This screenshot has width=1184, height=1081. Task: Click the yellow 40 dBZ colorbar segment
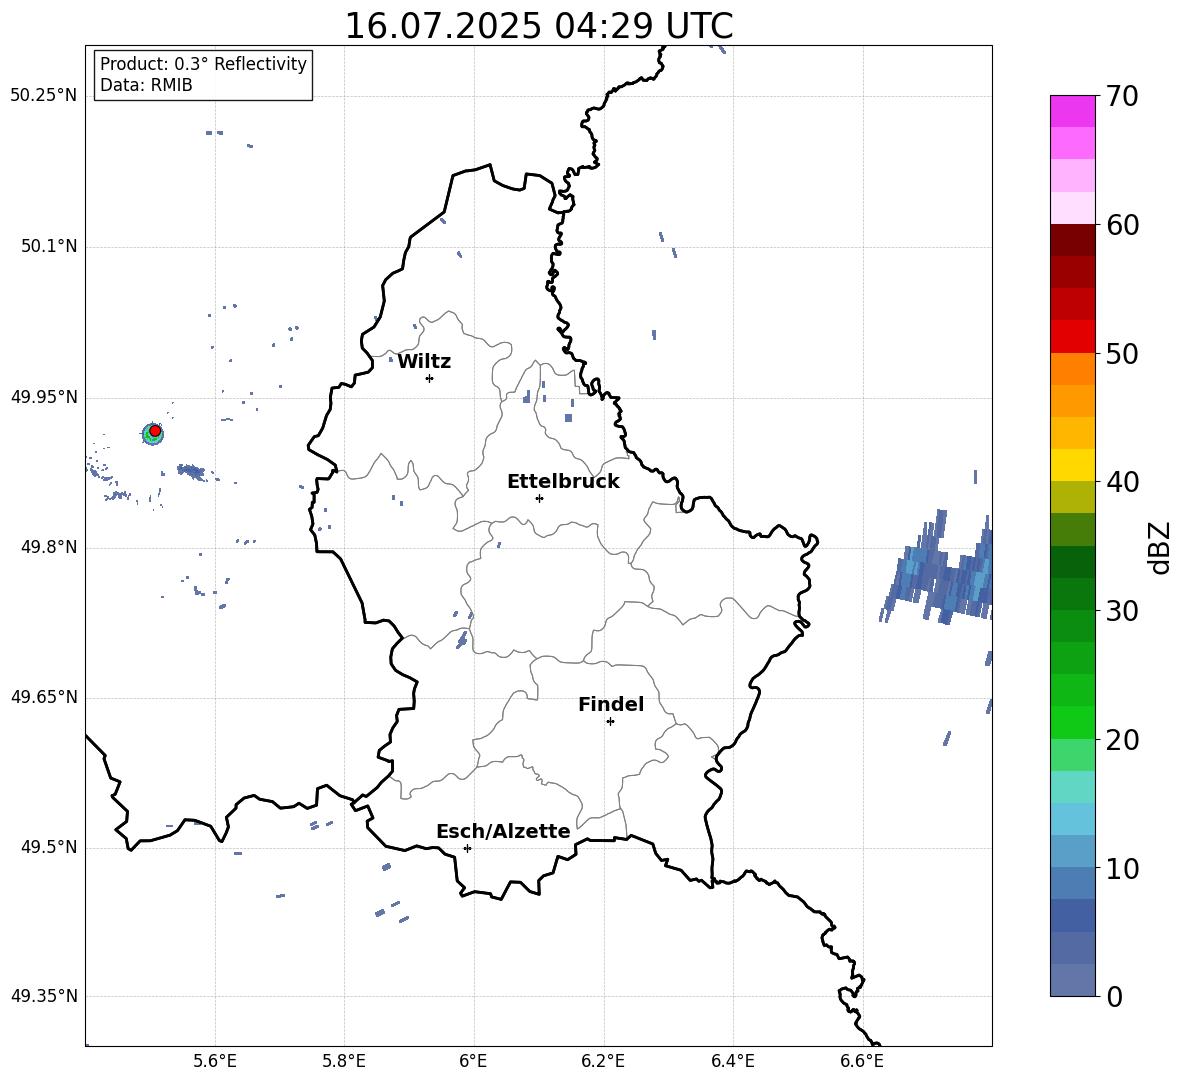tap(1073, 465)
